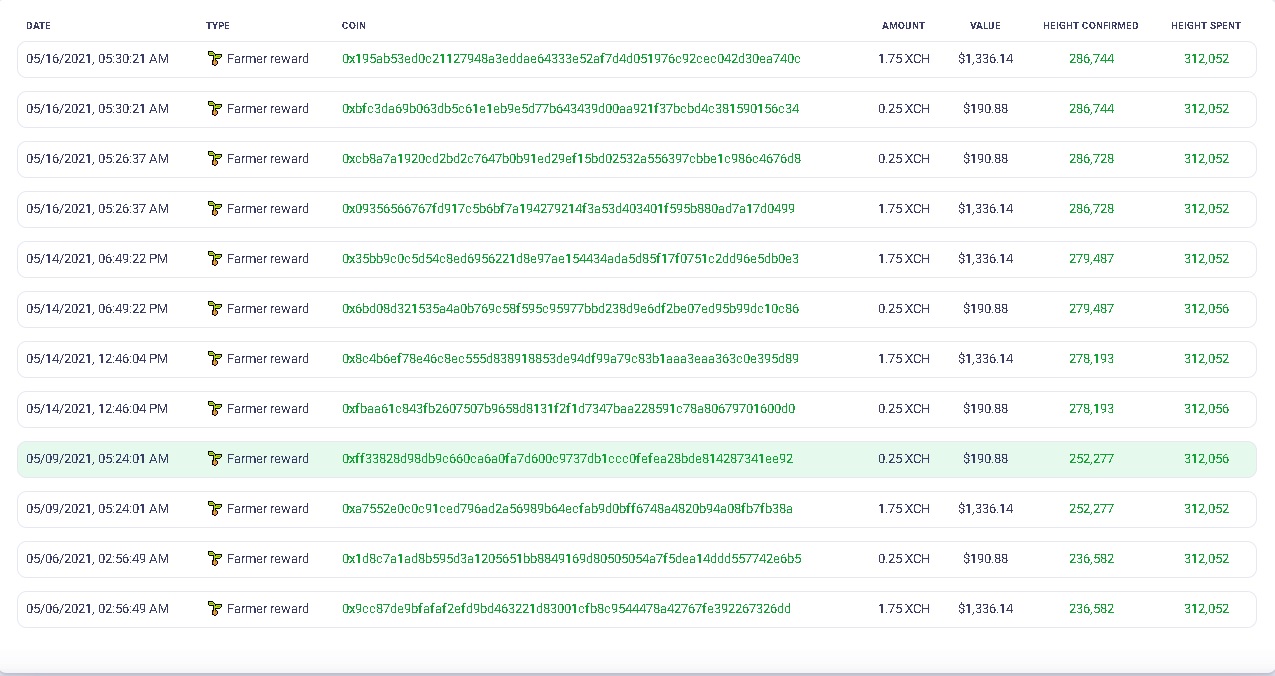
Task: Sort by the VALUE column header
Action: 985,26
